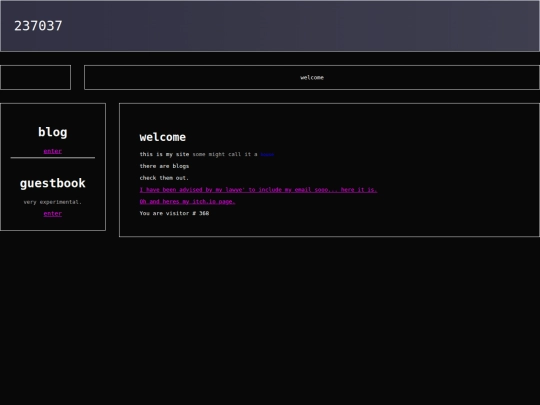Open the guestbook 'enter' link
Image resolution: width=540 pixels, height=405 pixels.
click(53, 214)
